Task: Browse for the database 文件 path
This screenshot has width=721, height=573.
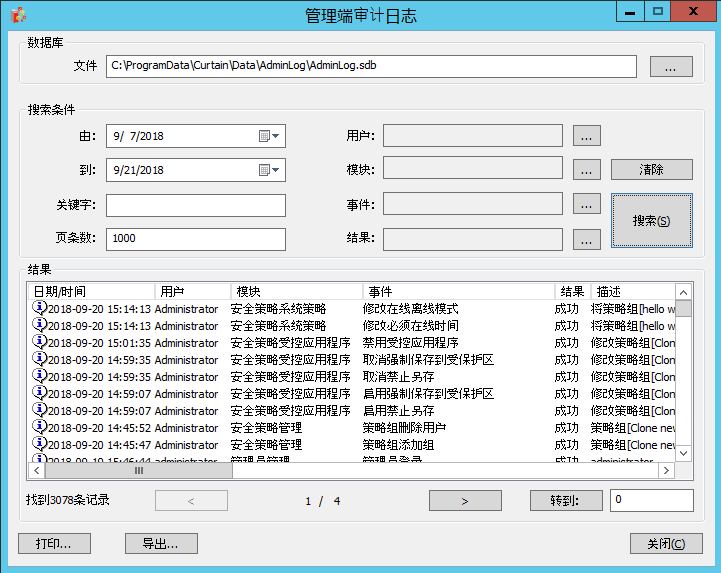Action: point(671,67)
